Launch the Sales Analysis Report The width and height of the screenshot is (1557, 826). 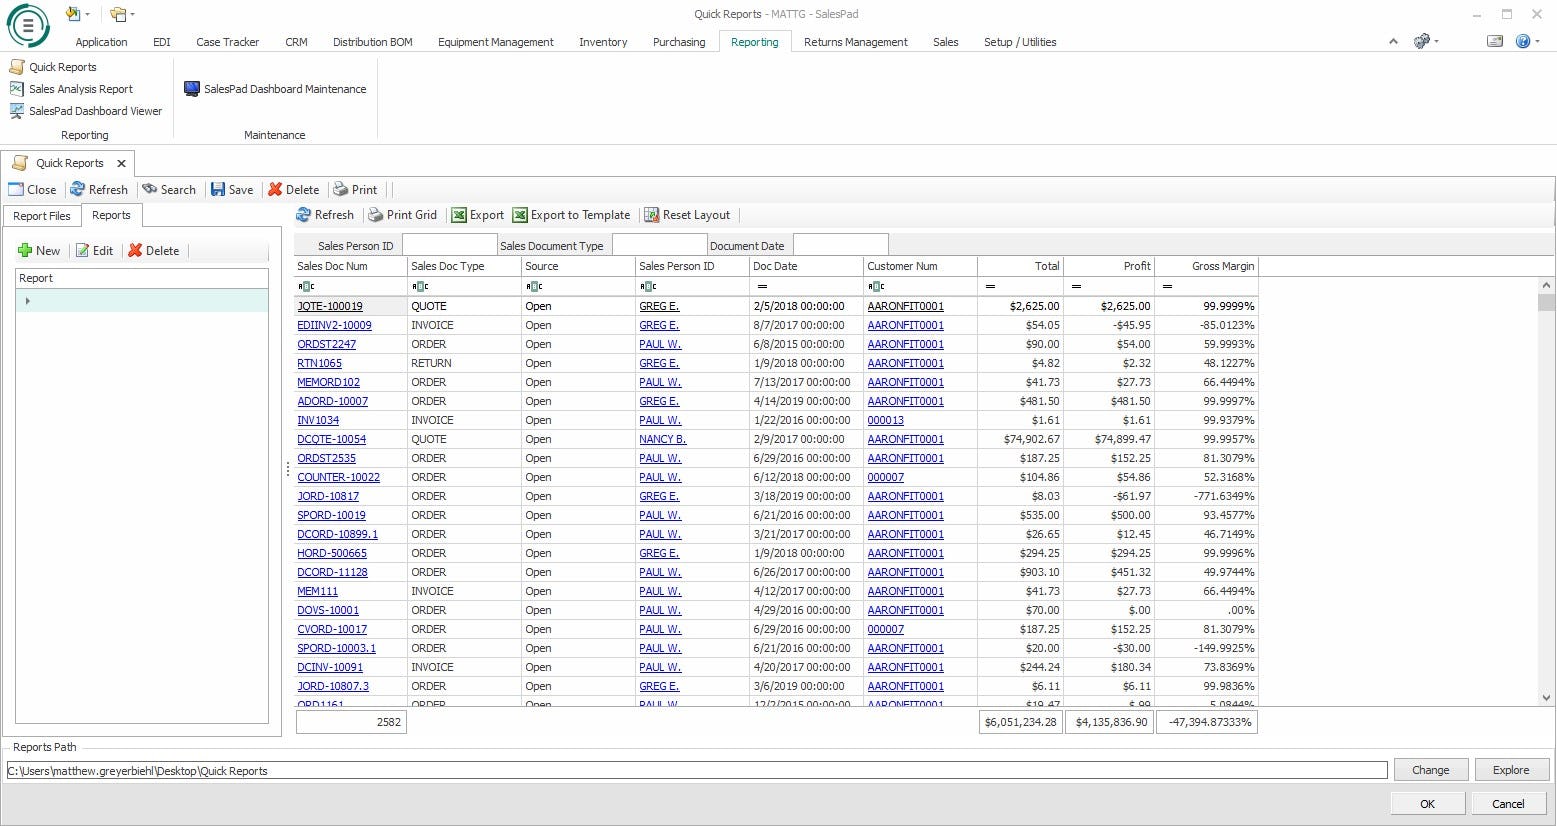click(80, 89)
